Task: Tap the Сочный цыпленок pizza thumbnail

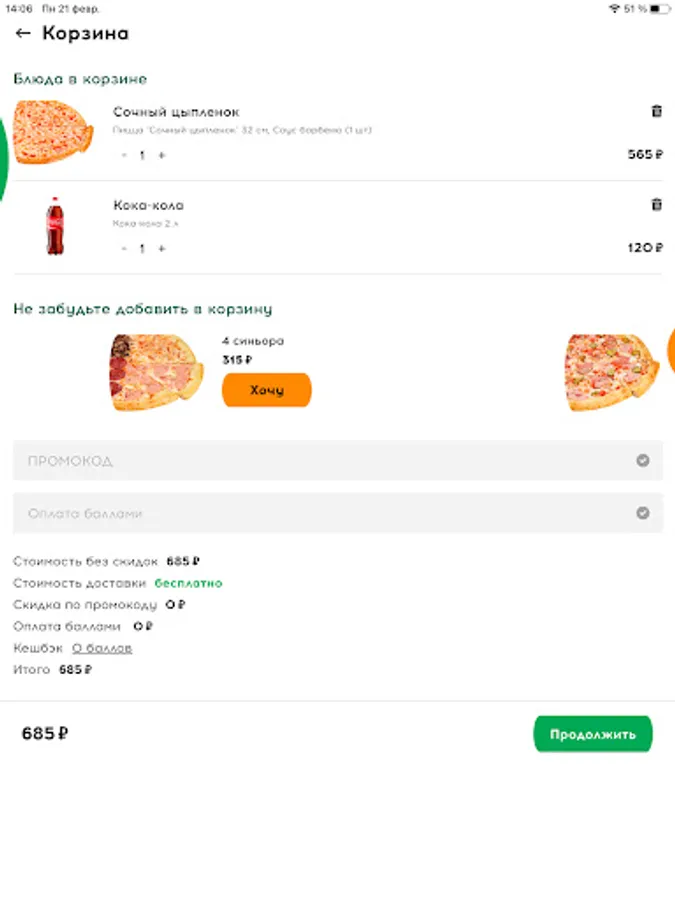Action: click(x=53, y=133)
